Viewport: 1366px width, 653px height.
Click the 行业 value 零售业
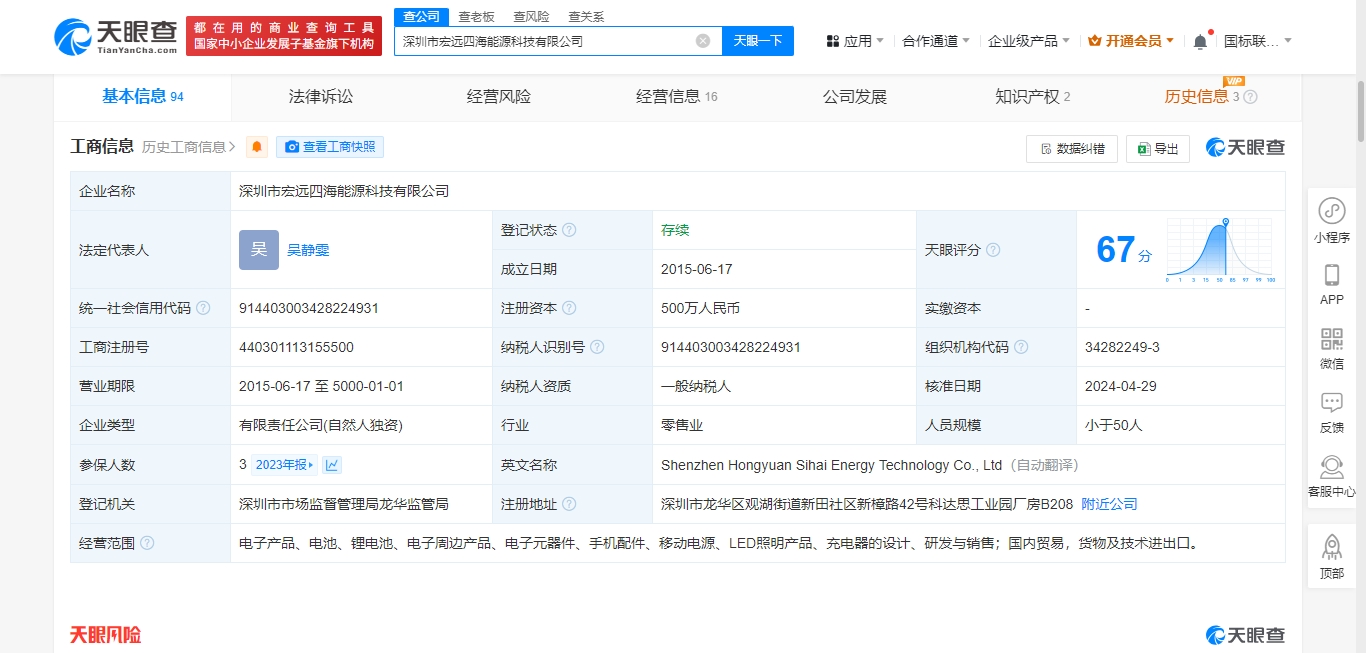[682, 425]
